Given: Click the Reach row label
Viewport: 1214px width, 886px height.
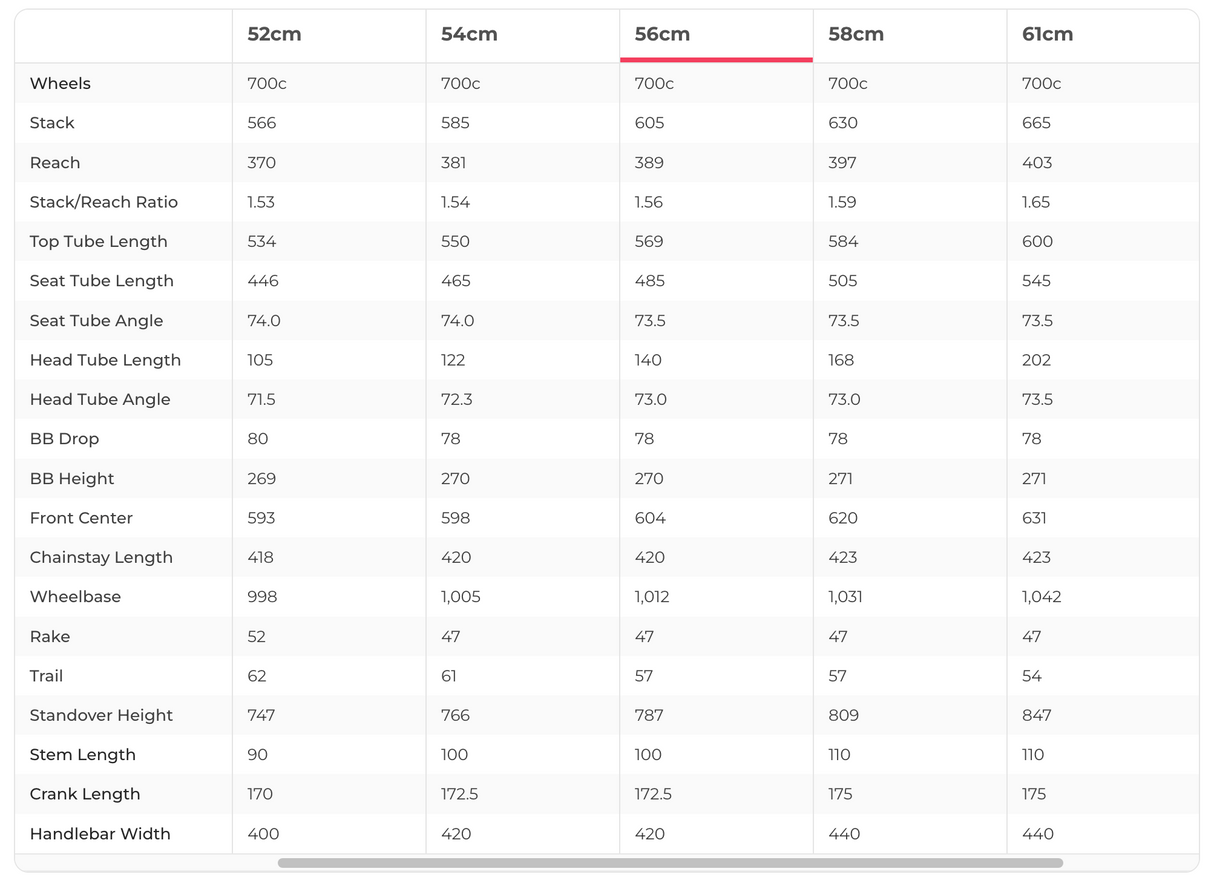Looking at the screenshot, I should click(x=55, y=163).
